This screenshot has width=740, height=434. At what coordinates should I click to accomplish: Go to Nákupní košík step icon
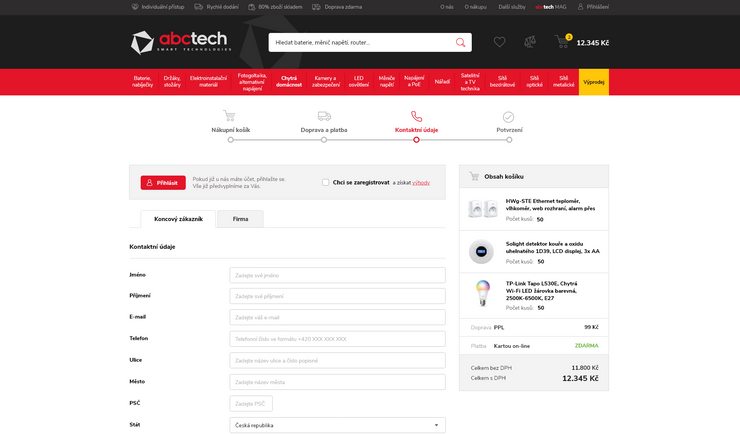coord(230,116)
